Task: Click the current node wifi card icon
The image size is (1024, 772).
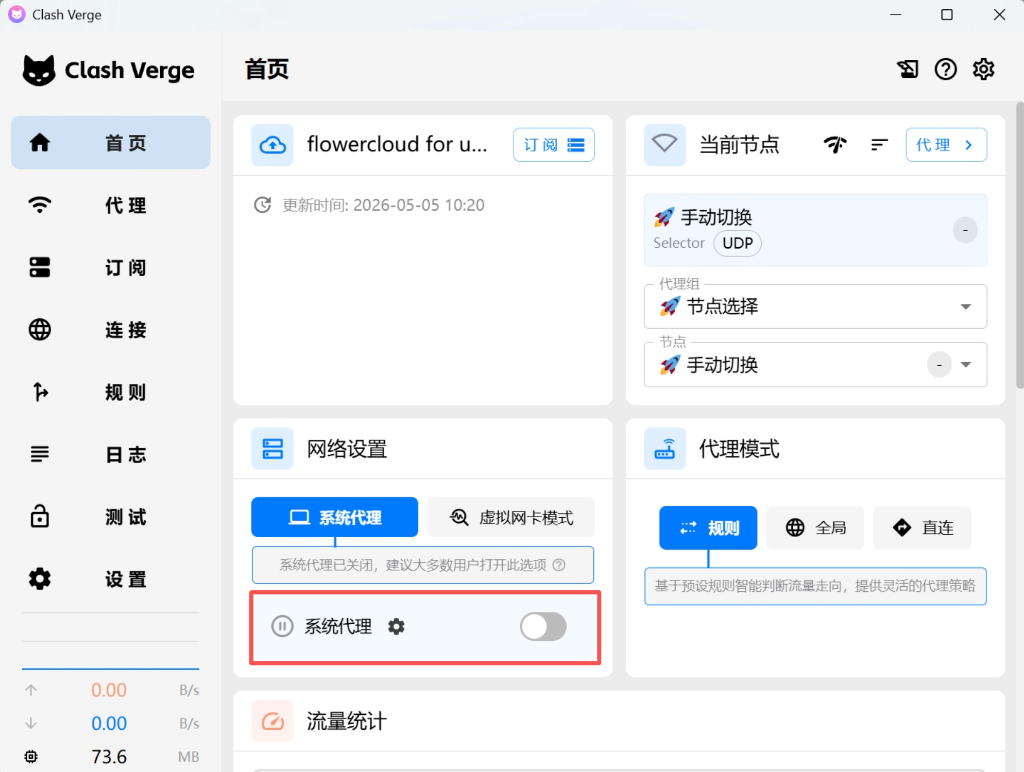Action: pos(665,144)
